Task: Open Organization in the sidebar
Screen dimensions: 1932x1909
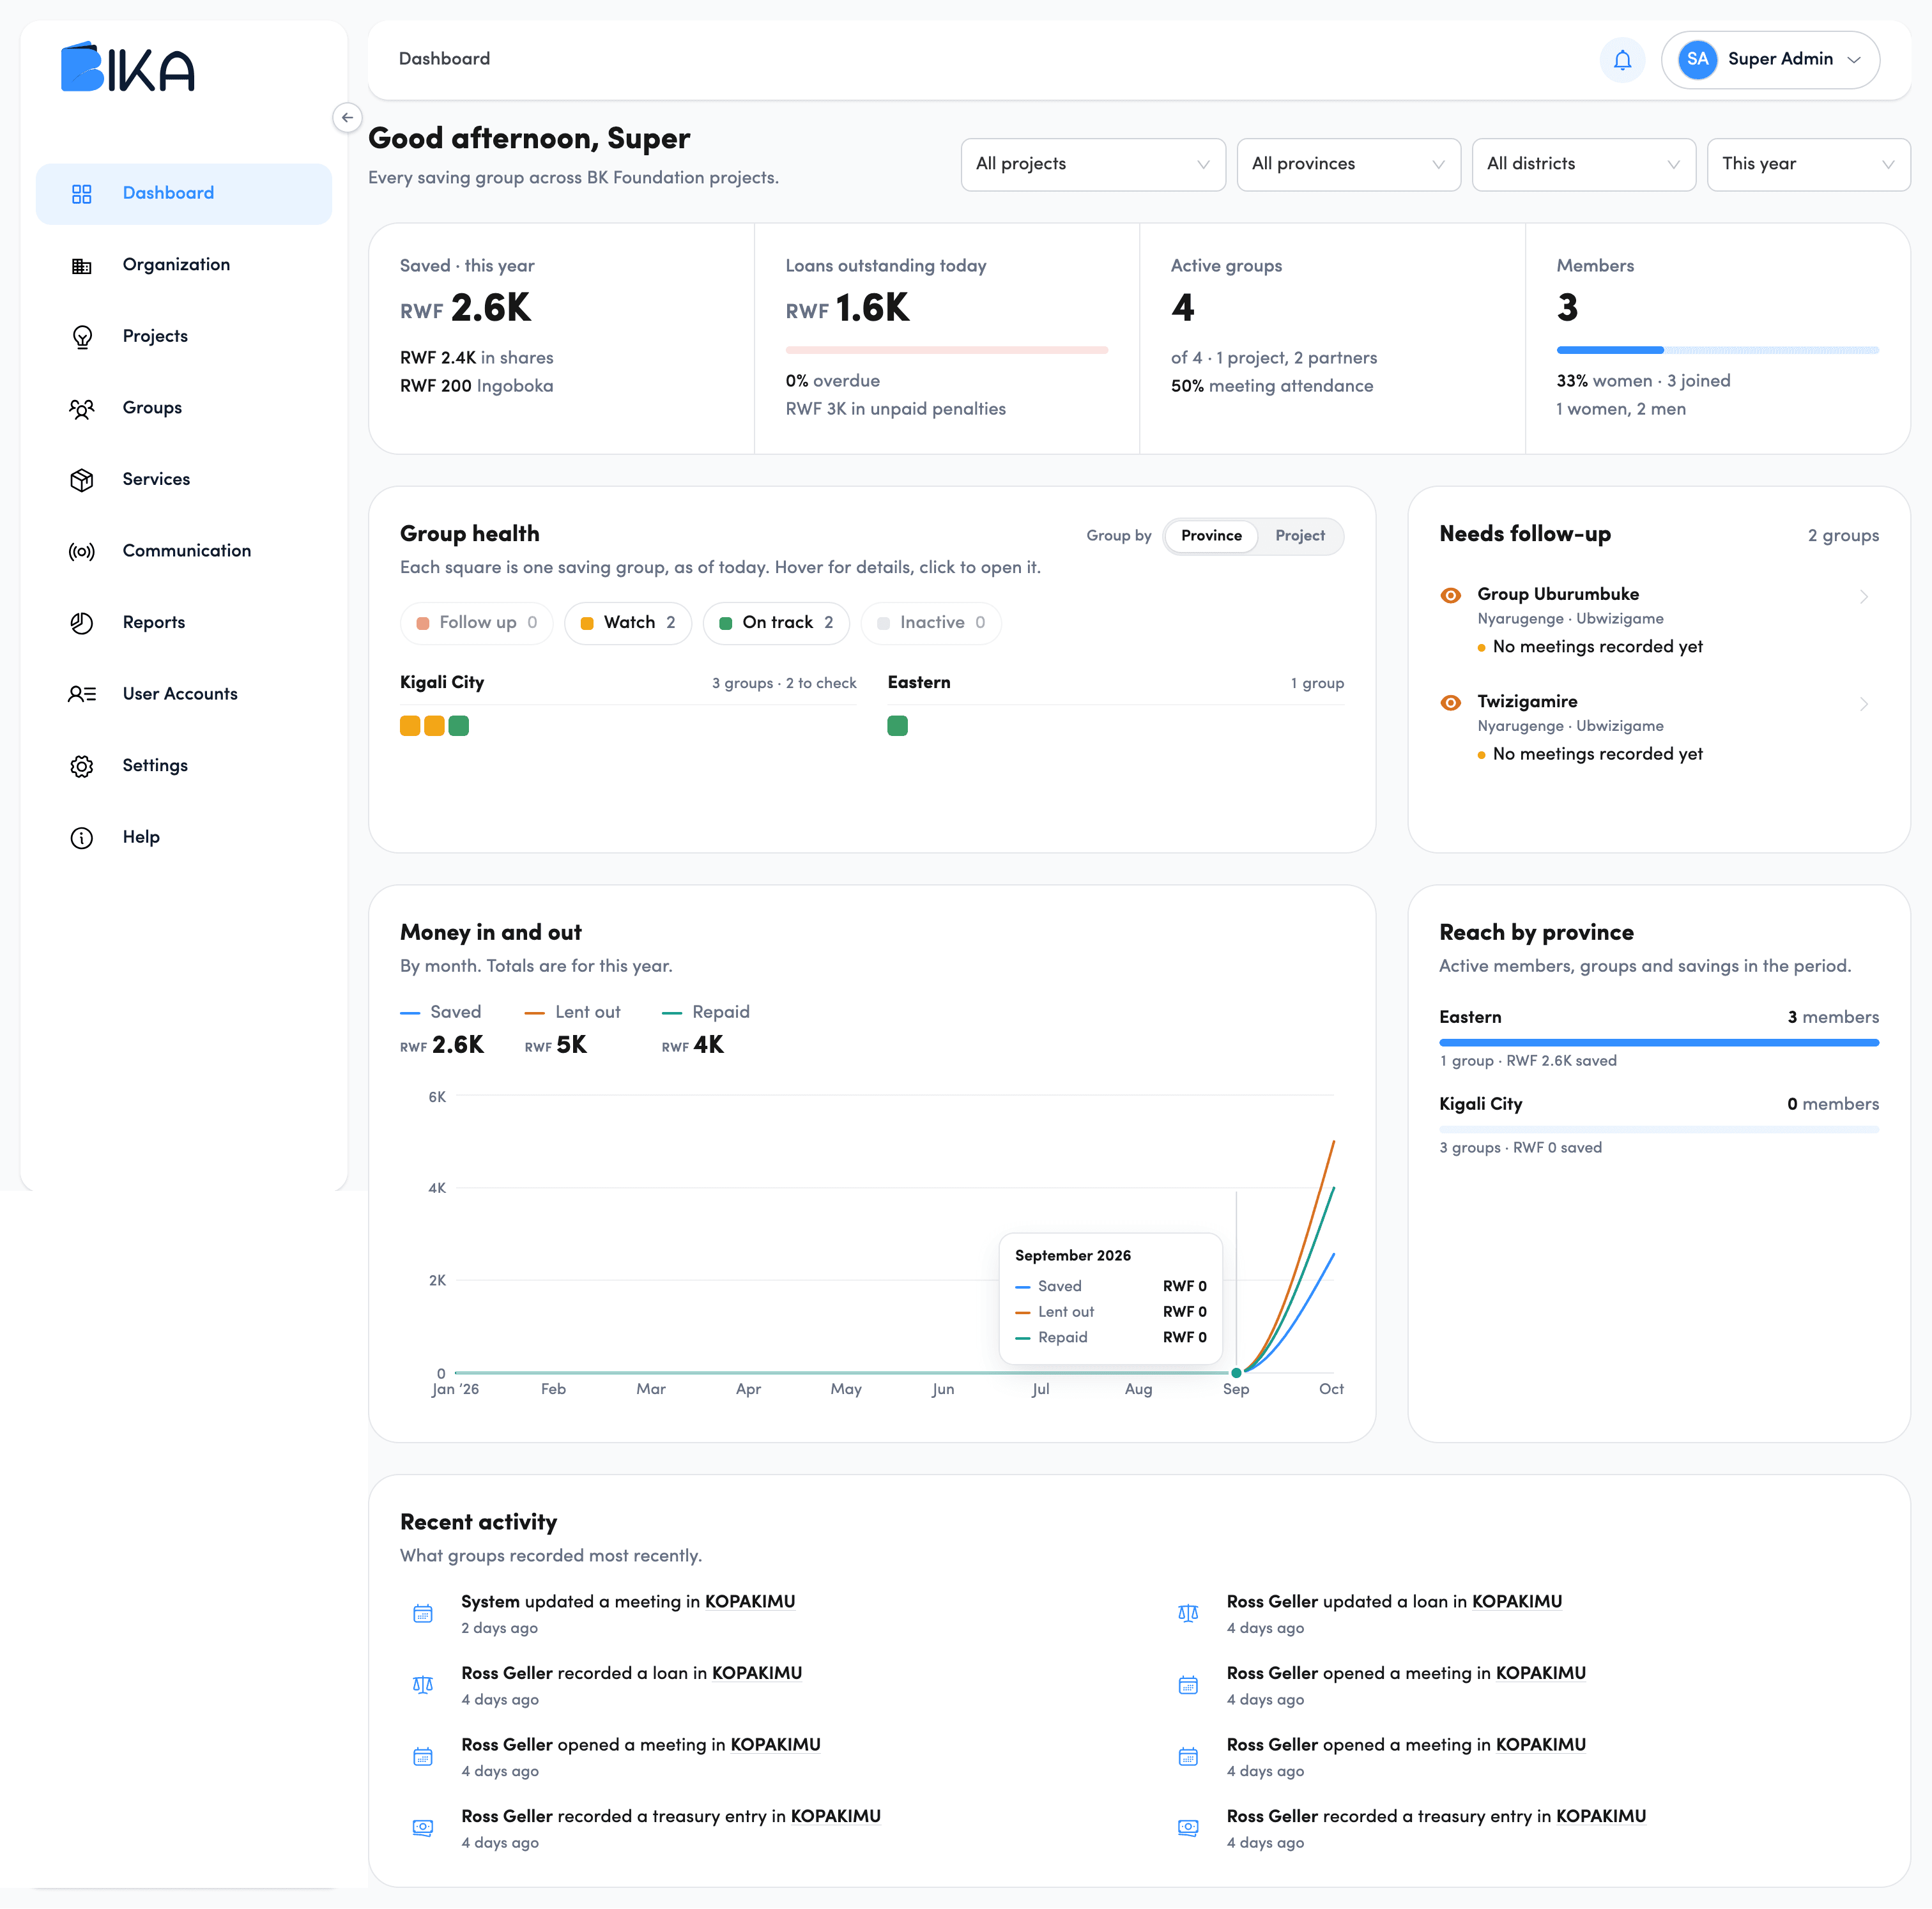Action: point(184,265)
